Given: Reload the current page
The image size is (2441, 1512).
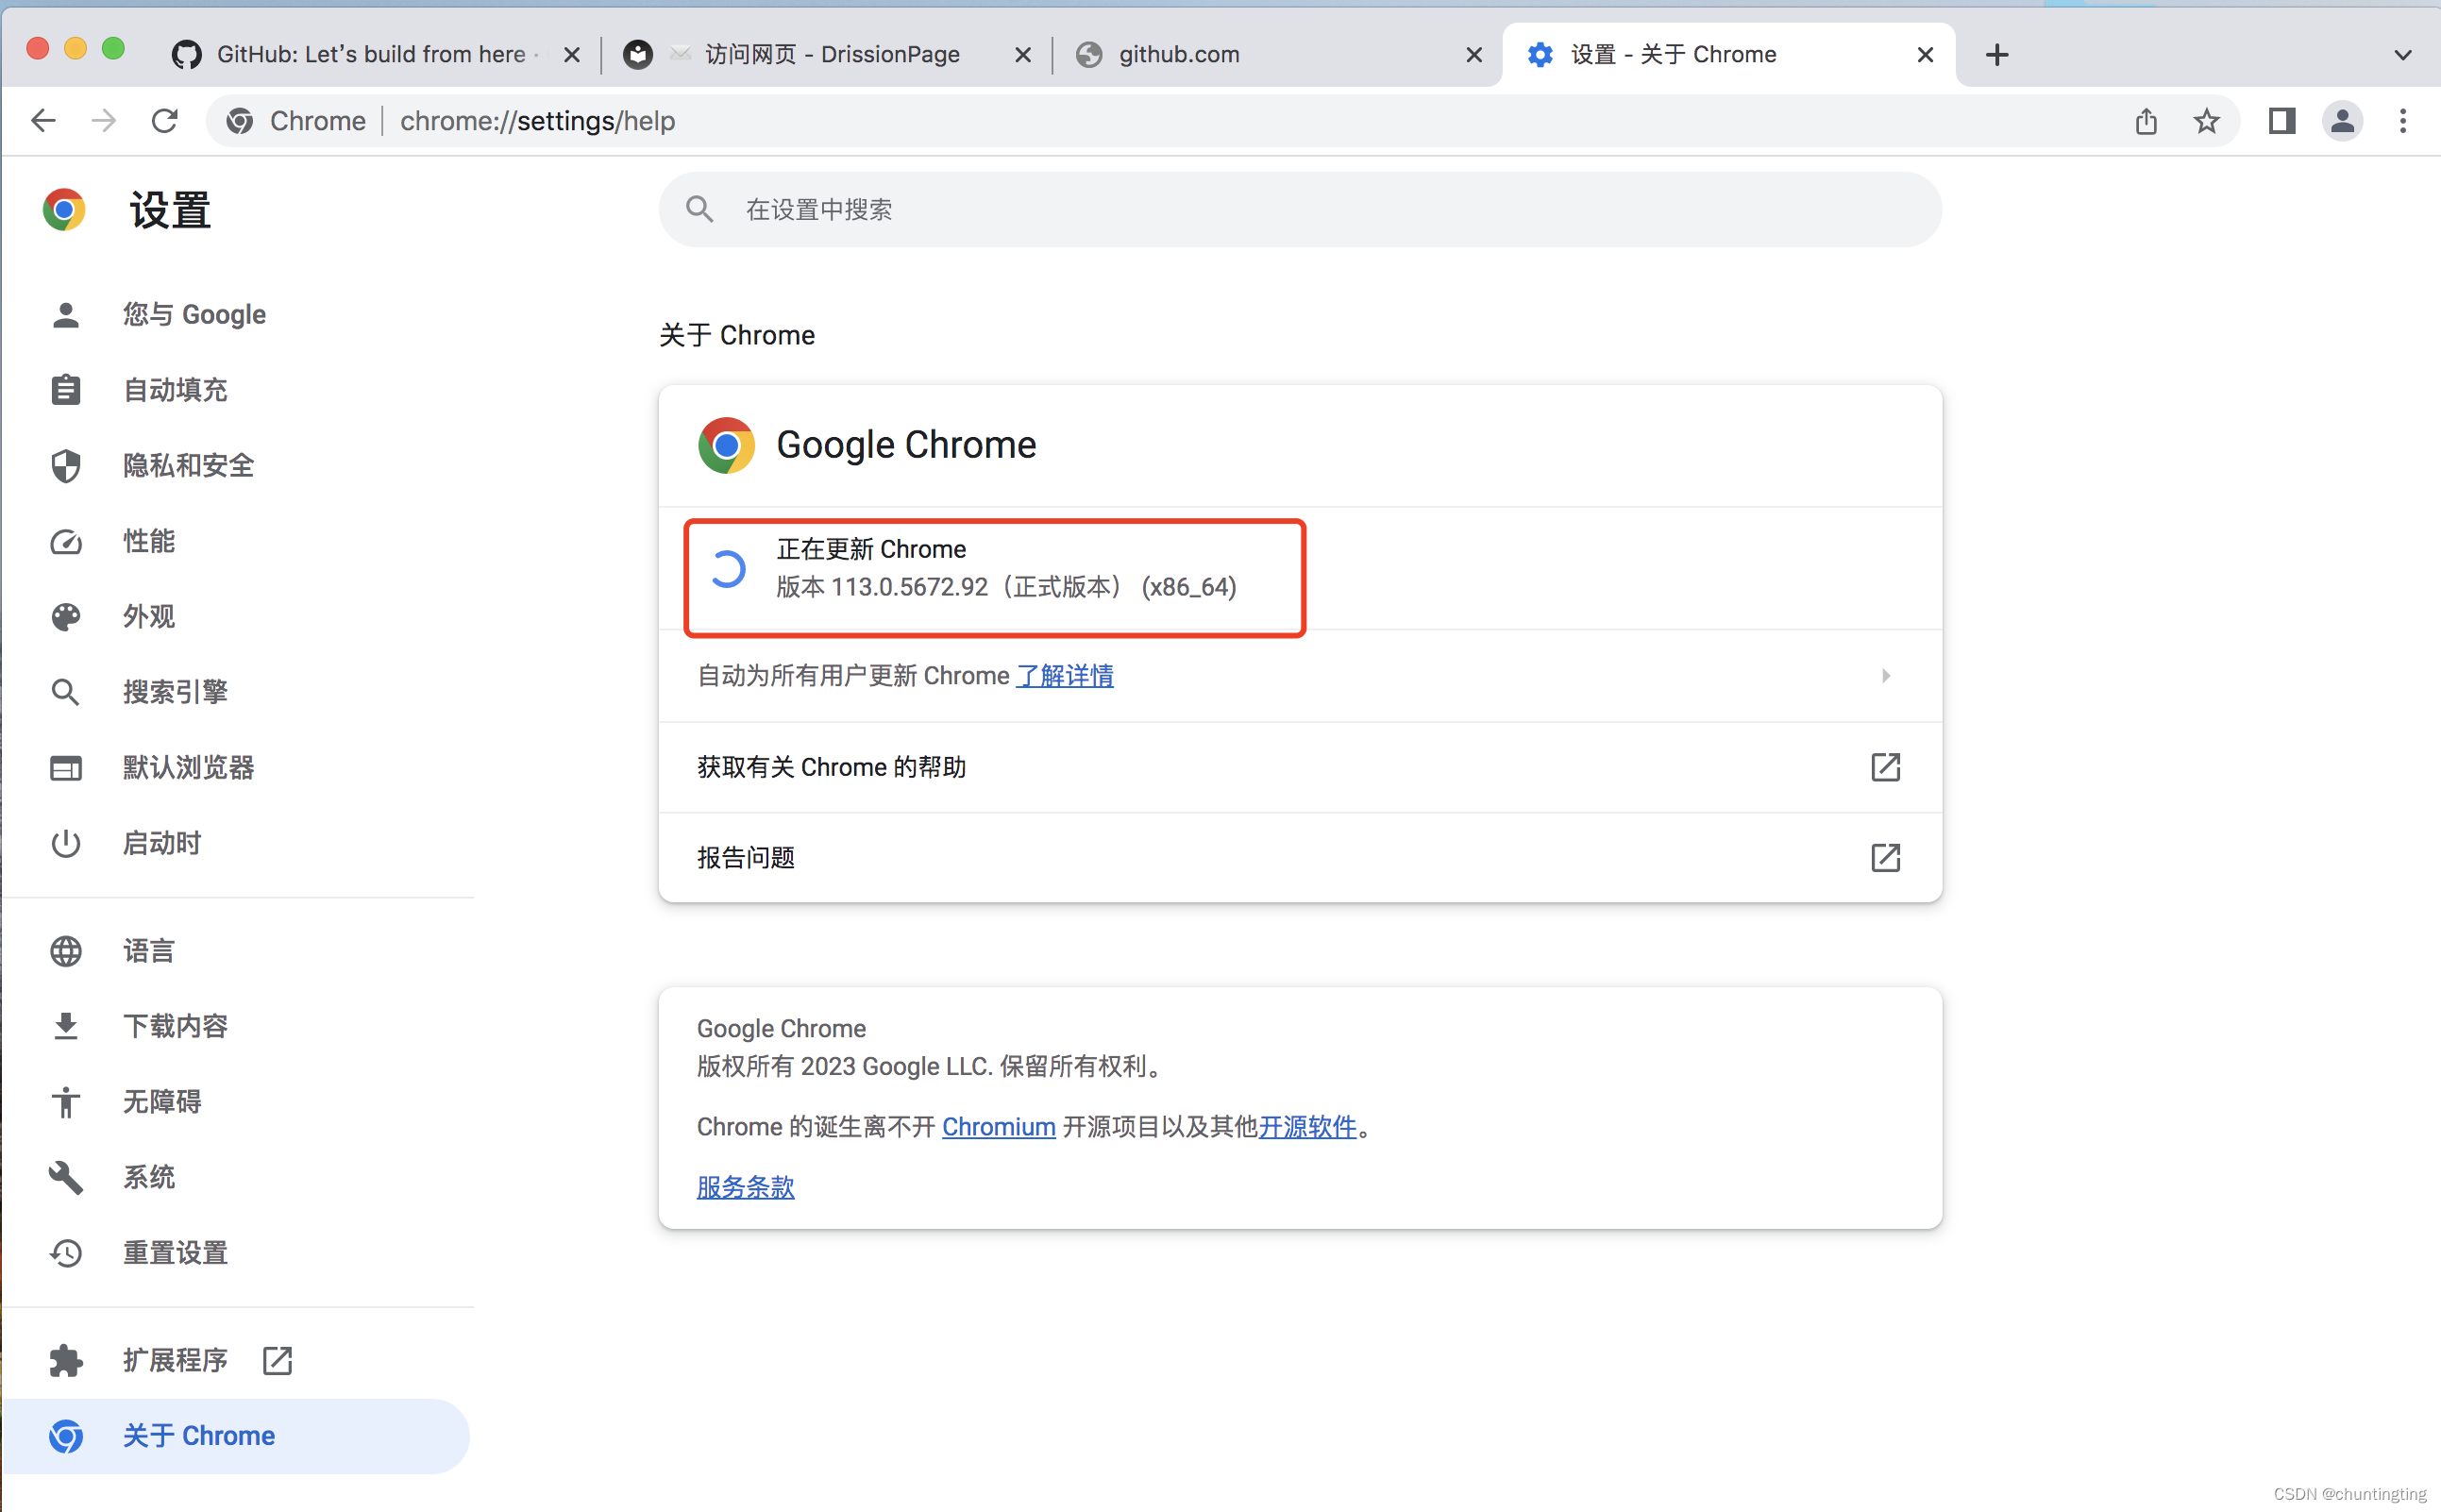Looking at the screenshot, I should (x=165, y=121).
